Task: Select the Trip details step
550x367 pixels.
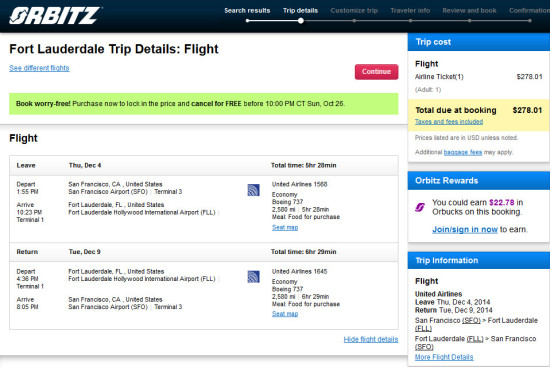Action: 300,11
